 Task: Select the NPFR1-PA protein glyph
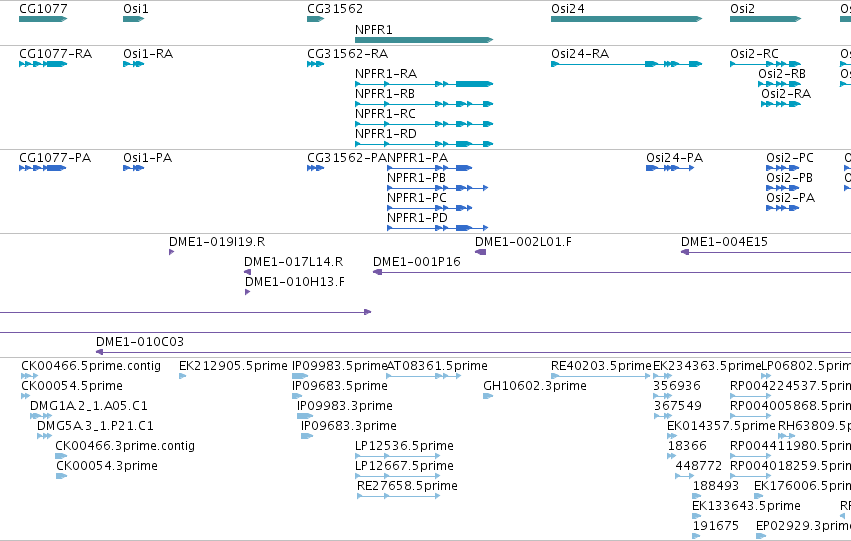point(429,168)
